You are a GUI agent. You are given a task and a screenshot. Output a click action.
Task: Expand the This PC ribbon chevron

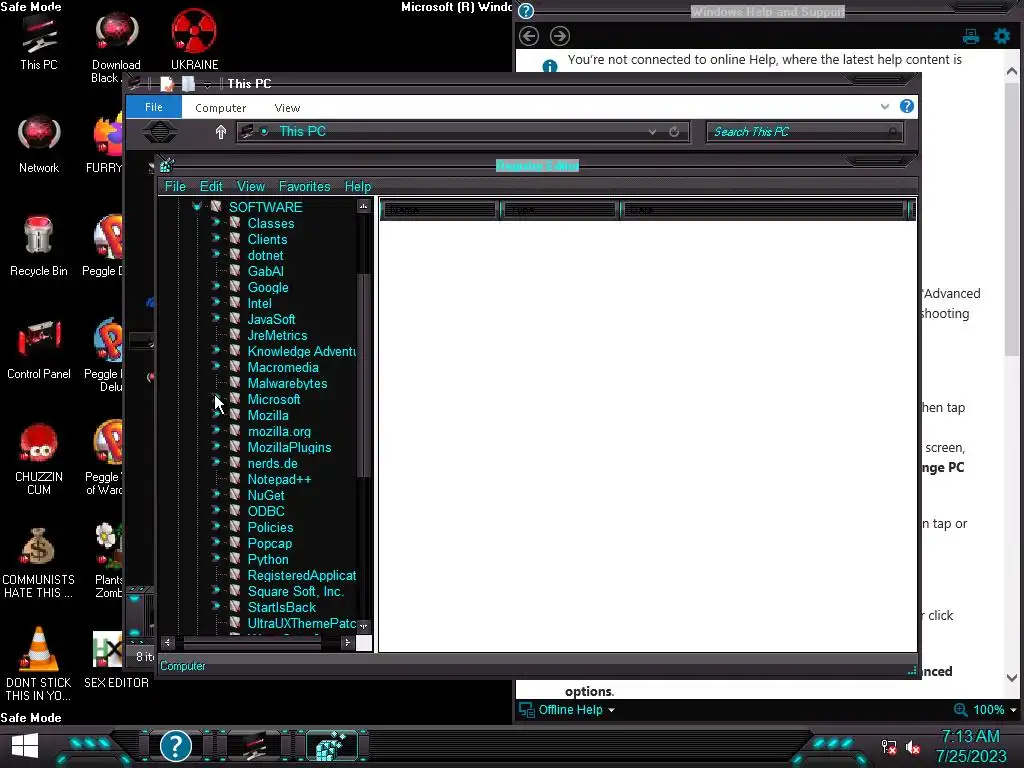pos(884,106)
